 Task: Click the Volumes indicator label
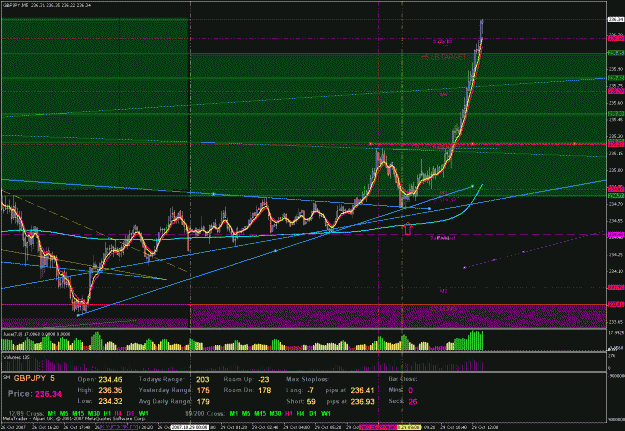(14, 357)
